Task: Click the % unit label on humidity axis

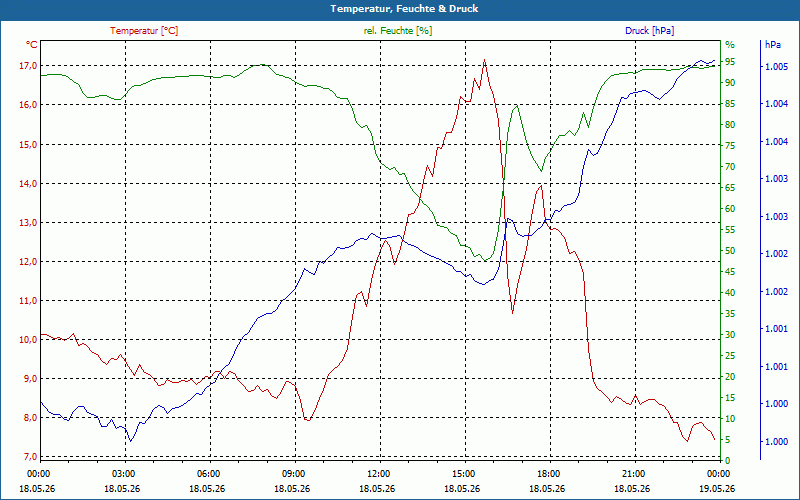Action: (x=730, y=45)
